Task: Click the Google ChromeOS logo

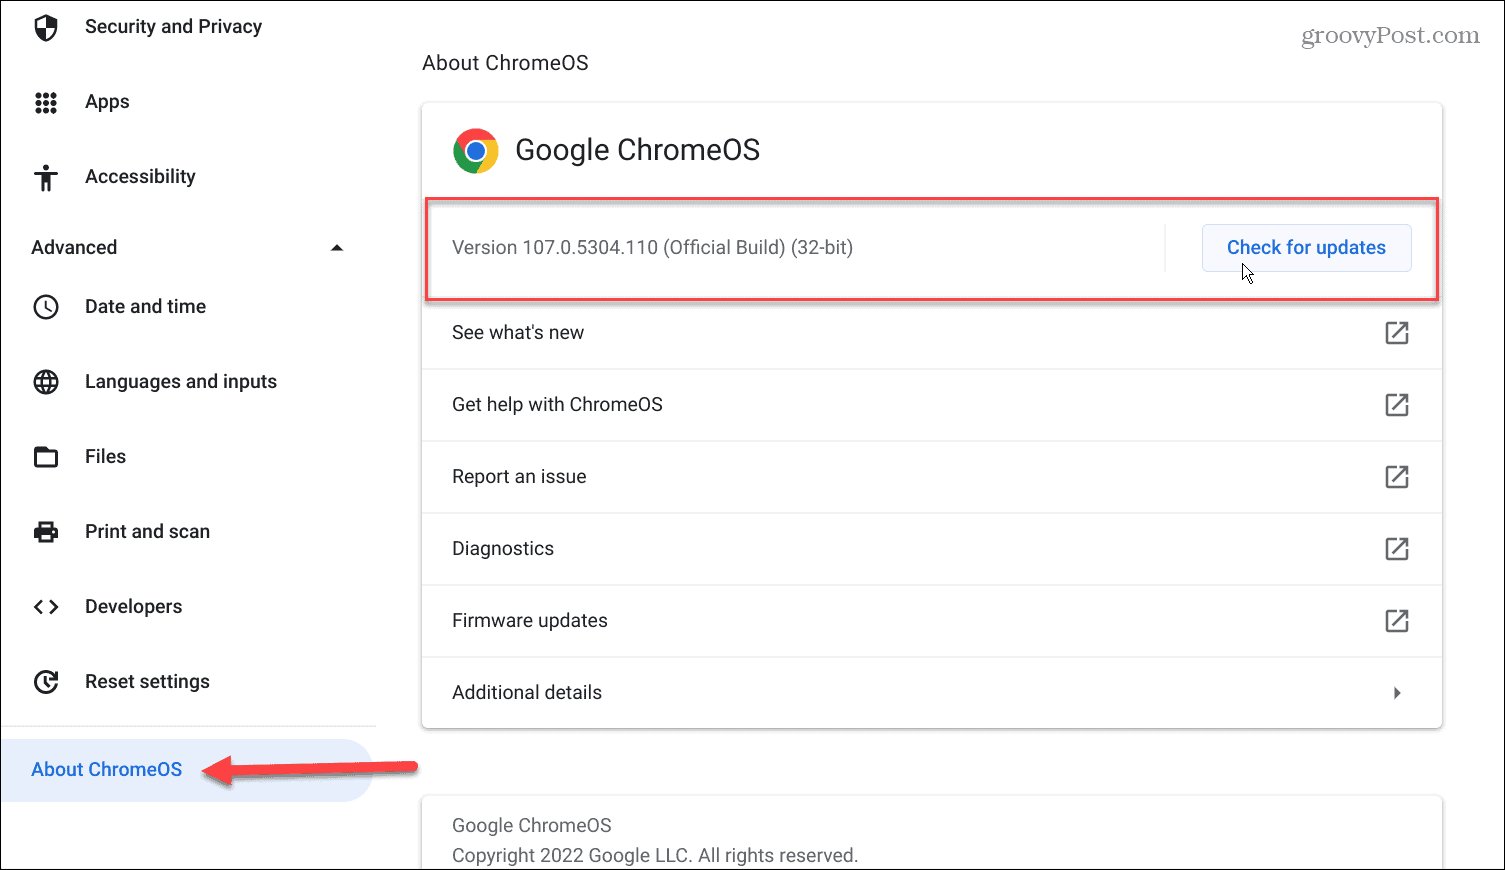Action: [x=475, y=149]
